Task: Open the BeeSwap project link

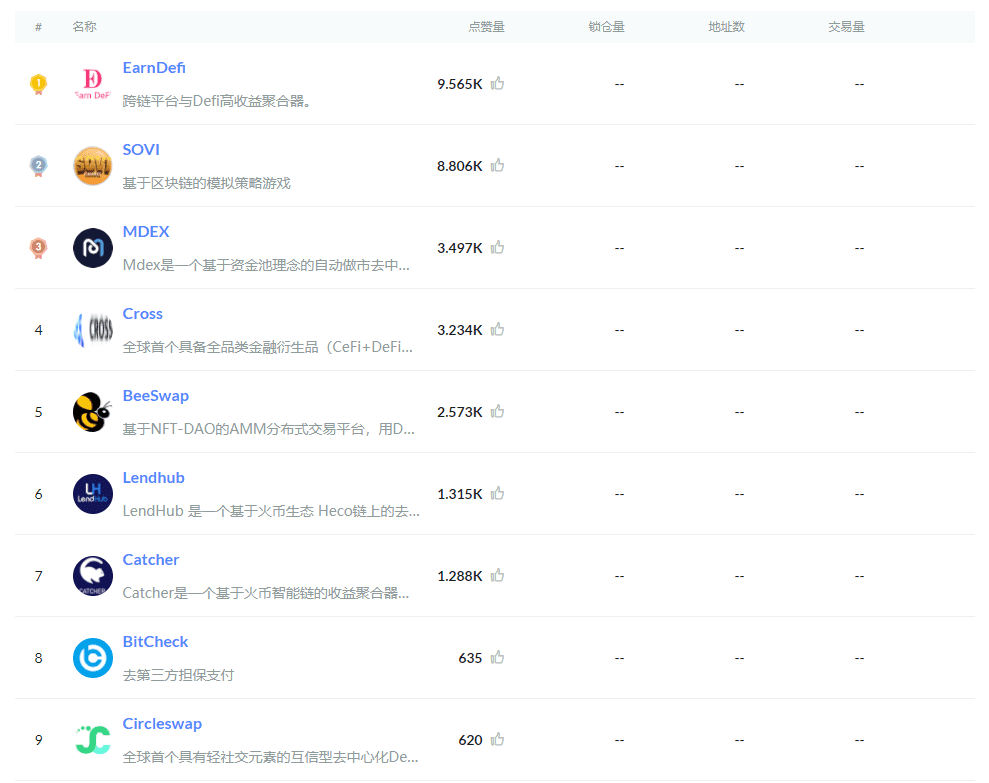Action: pyautogui.click(x=156, y=396)
